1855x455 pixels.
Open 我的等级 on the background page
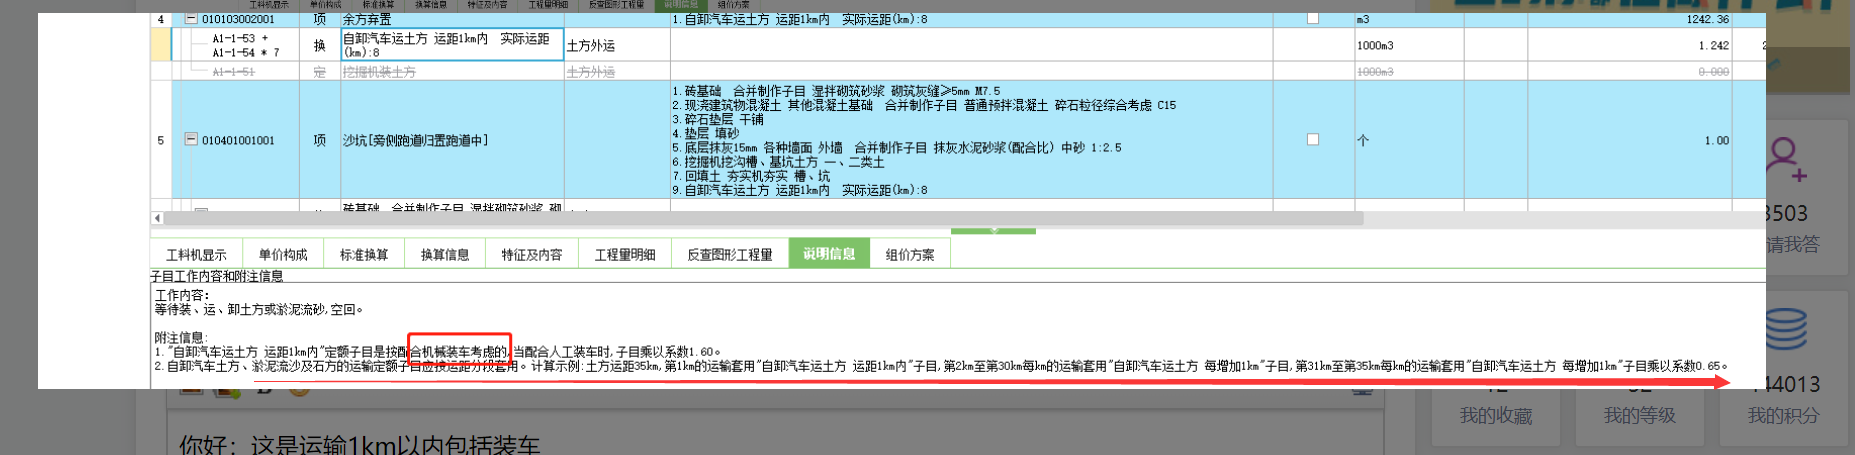click(1639, 416)
